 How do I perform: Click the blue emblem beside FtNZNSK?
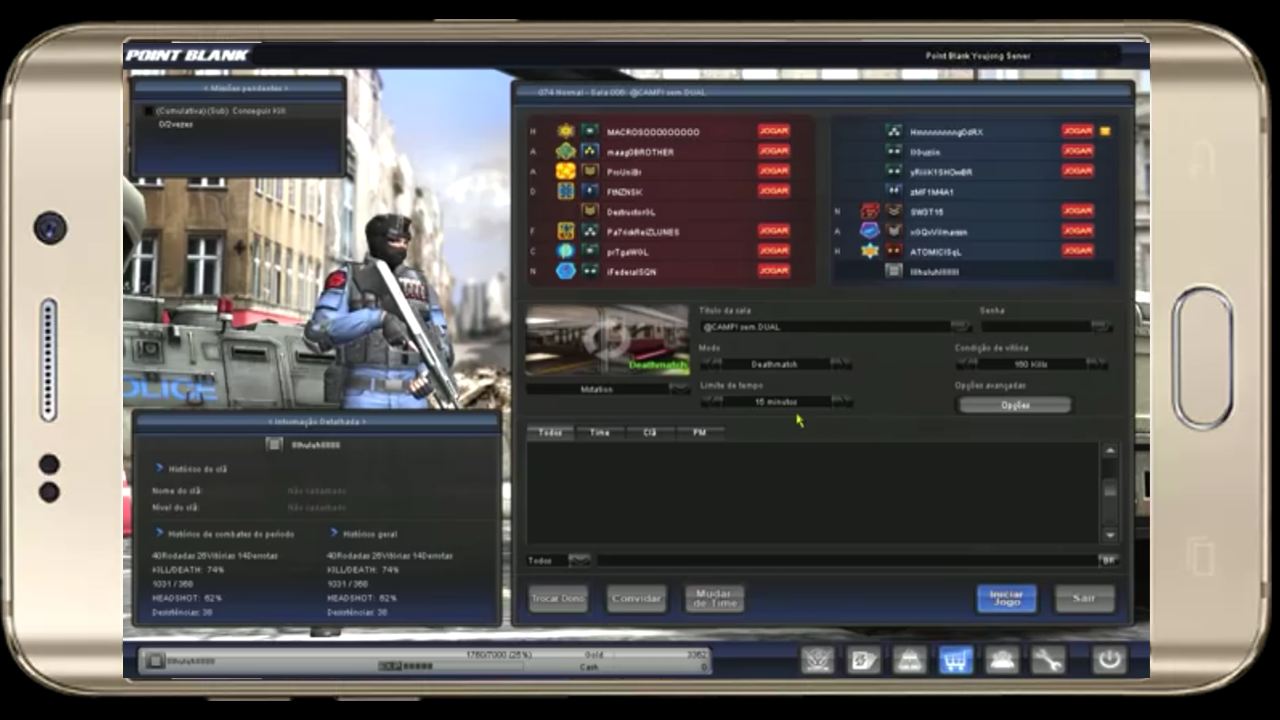[566, 191]
